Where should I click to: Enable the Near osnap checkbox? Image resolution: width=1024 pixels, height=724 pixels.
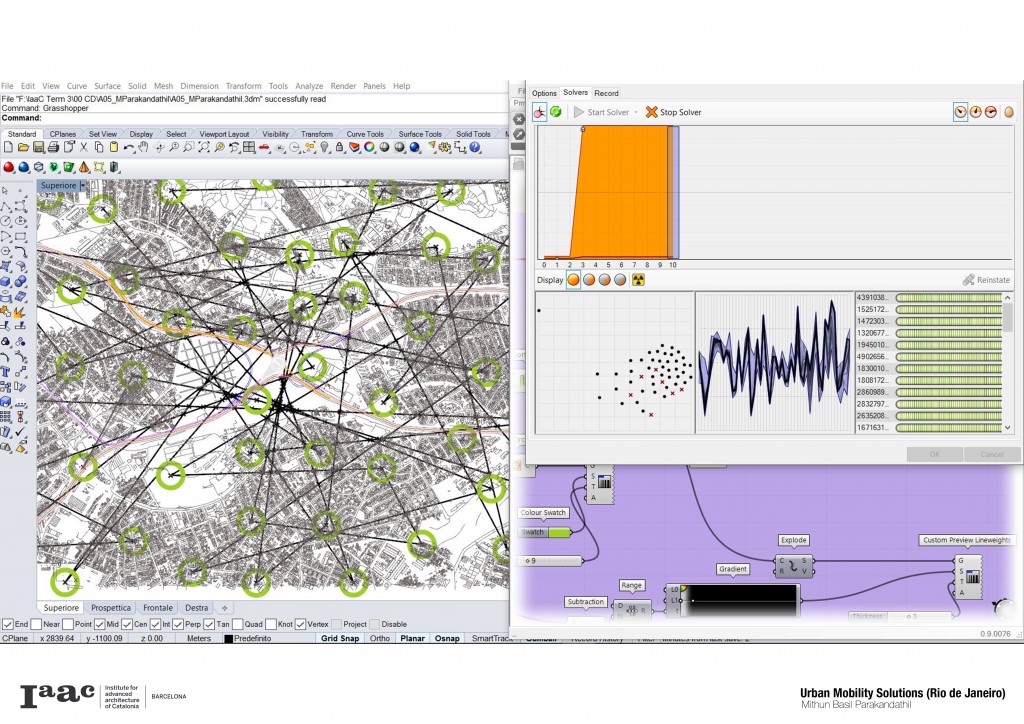pos(37,624)
